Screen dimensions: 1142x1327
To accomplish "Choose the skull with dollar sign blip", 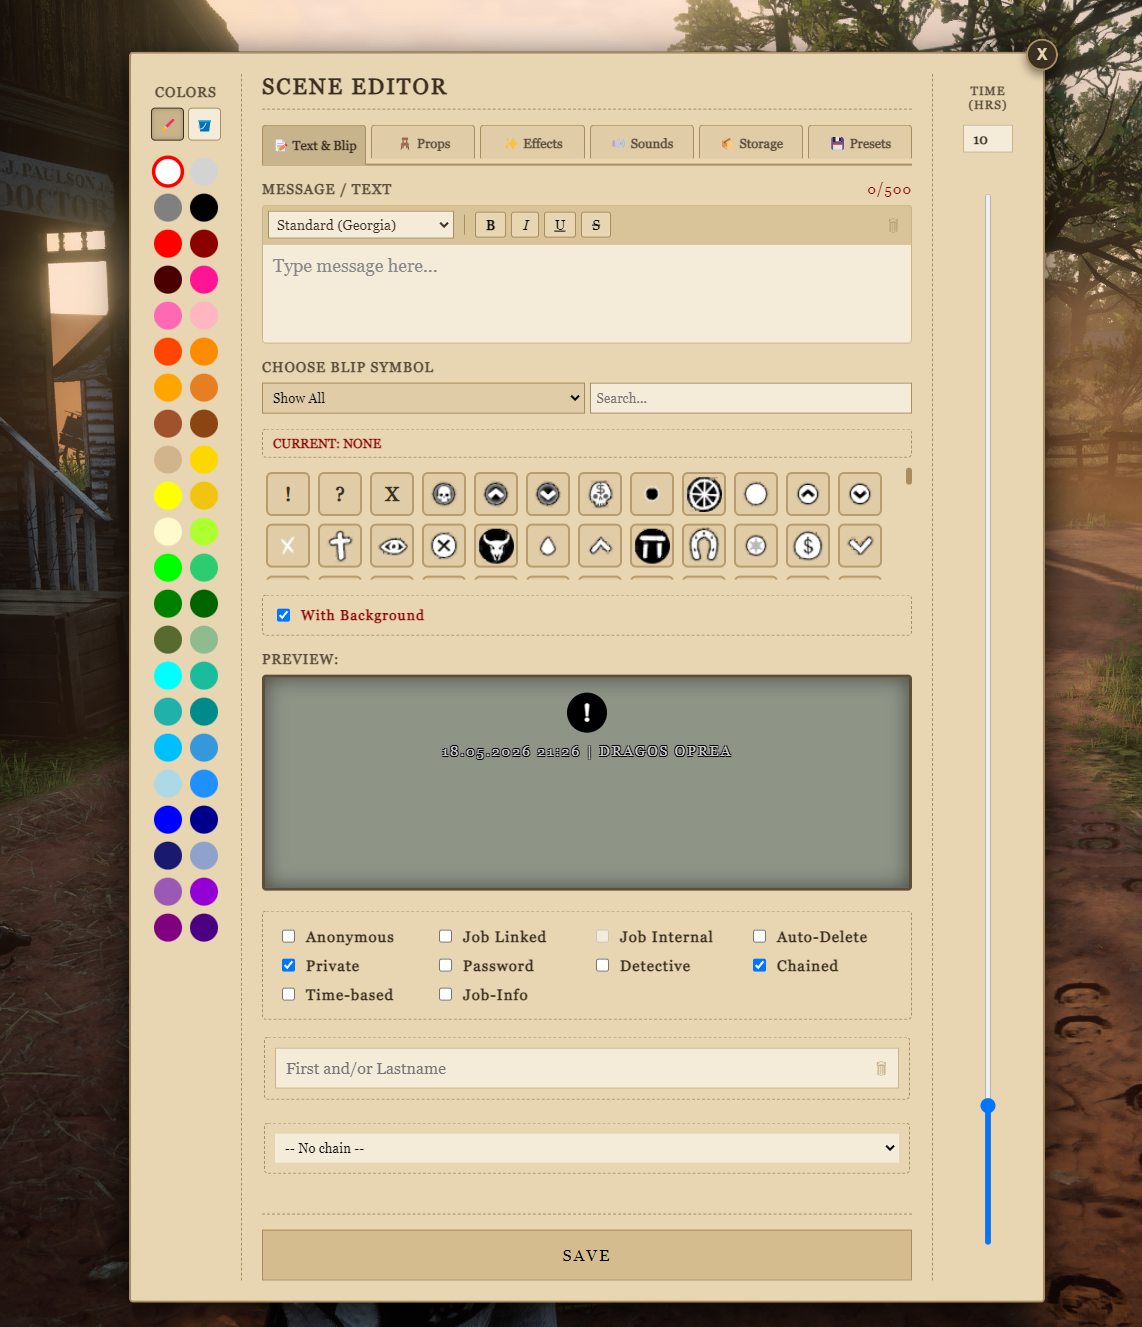I will 600,494.
